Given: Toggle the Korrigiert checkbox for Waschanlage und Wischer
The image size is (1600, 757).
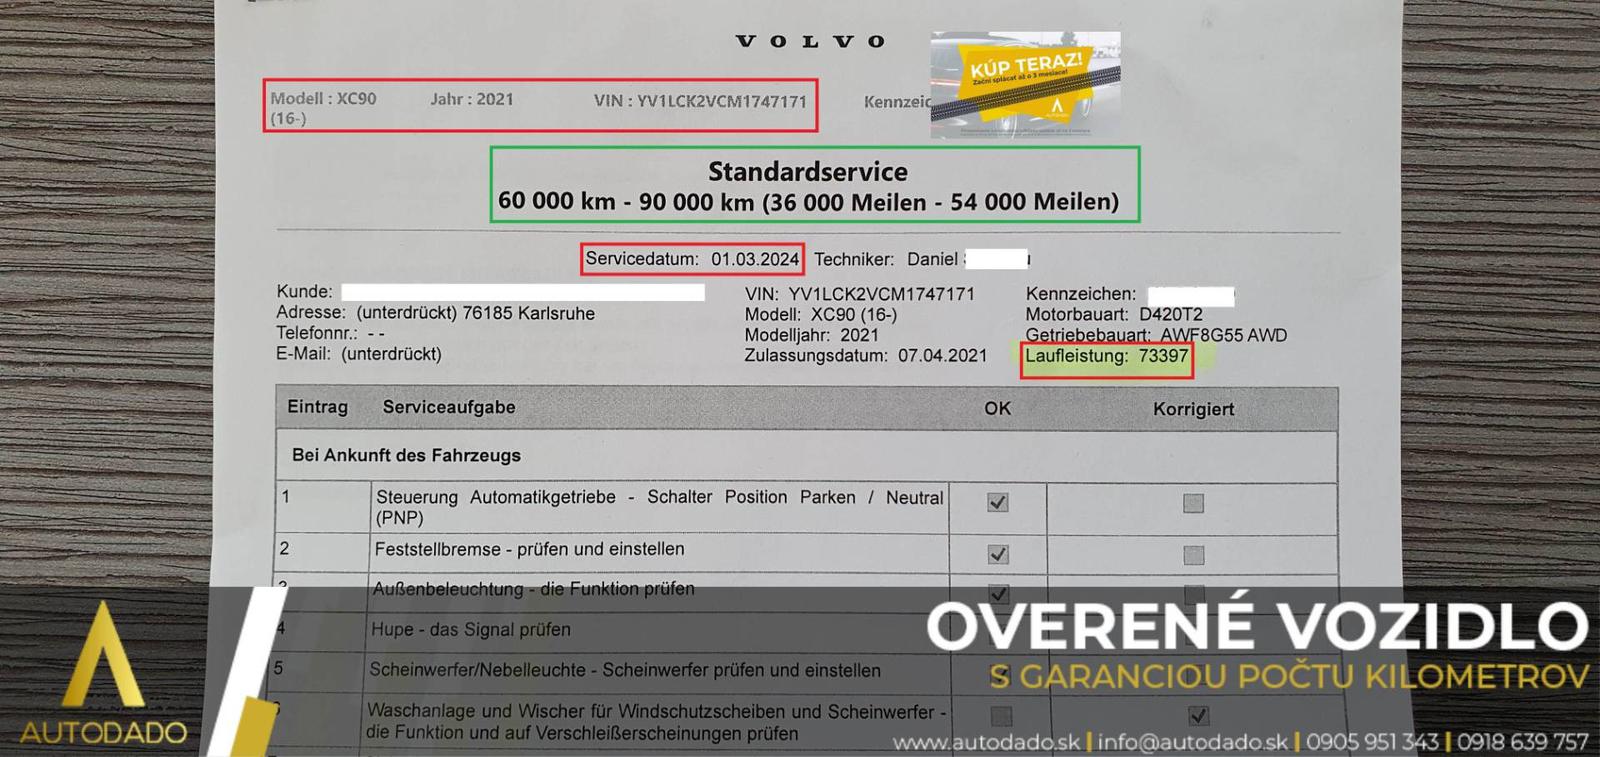Looking at the screenshot, I should click(1198, 716).
